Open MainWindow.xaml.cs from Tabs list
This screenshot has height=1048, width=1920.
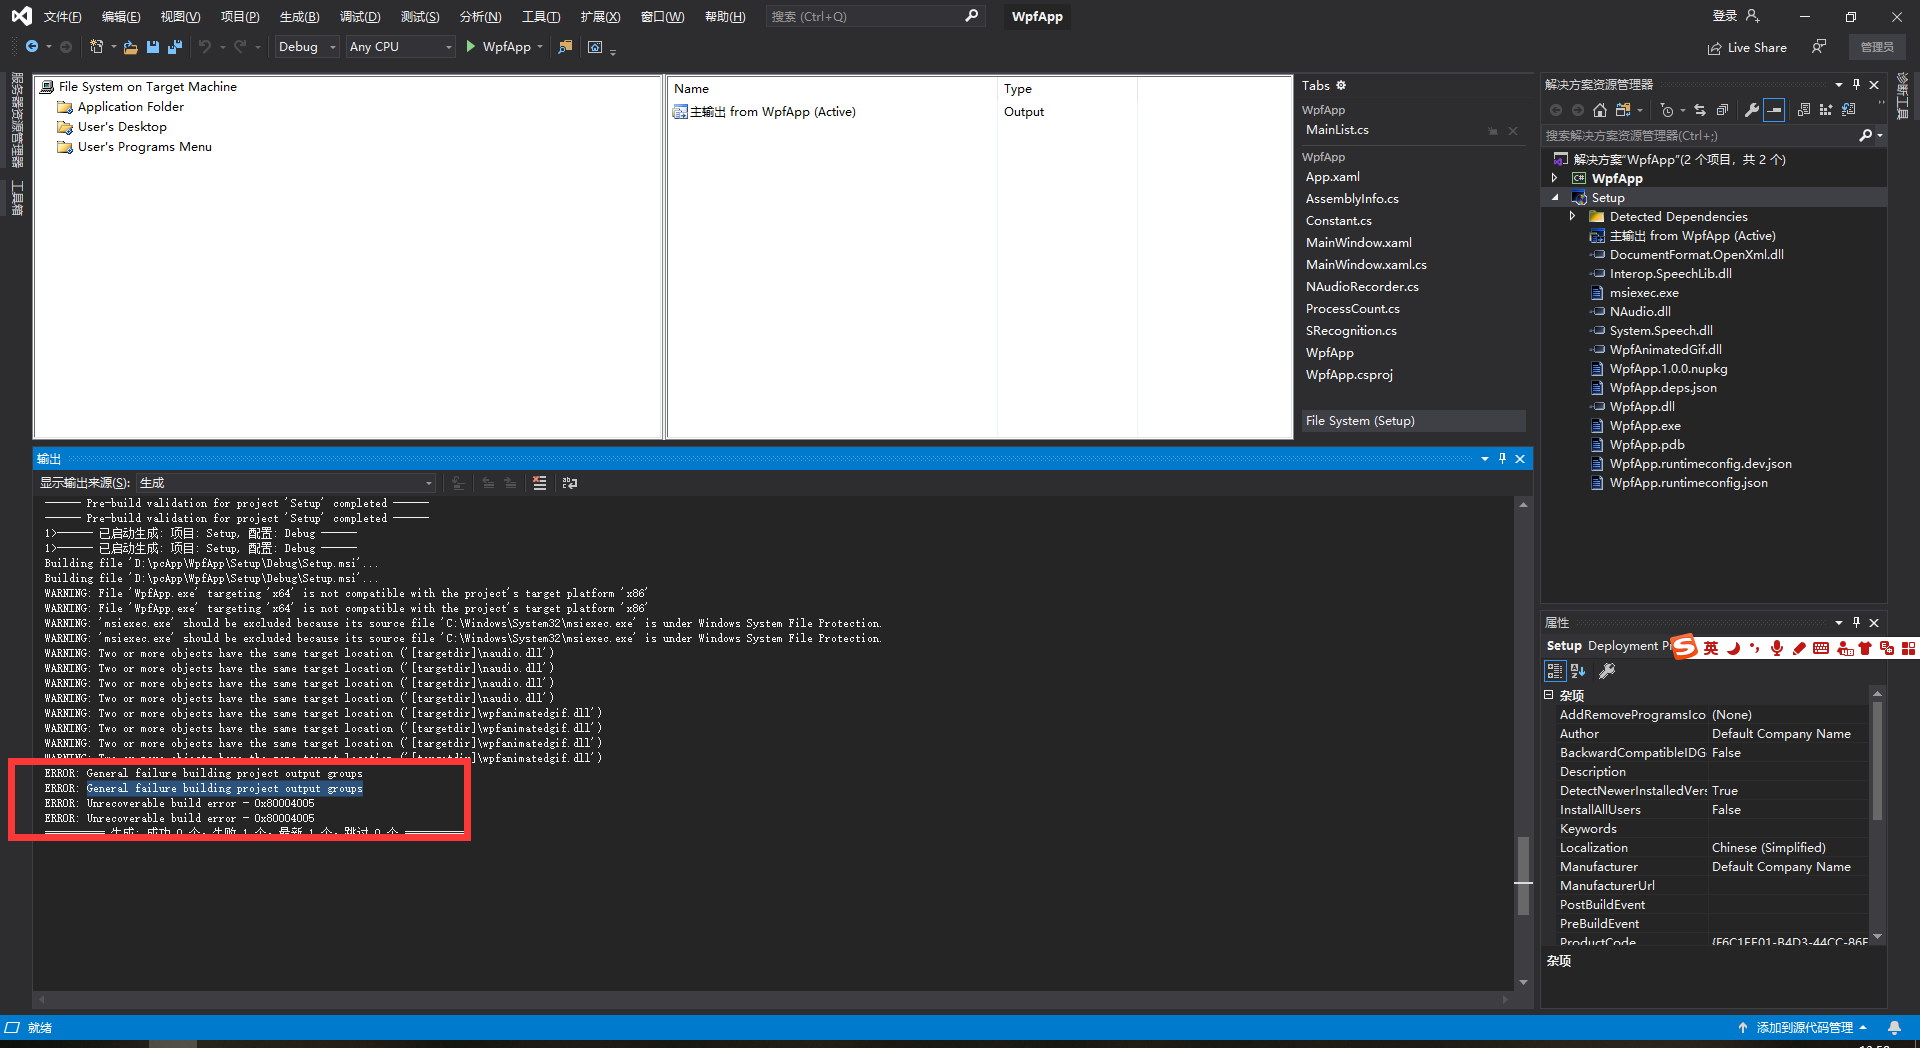pos(1366,265)
